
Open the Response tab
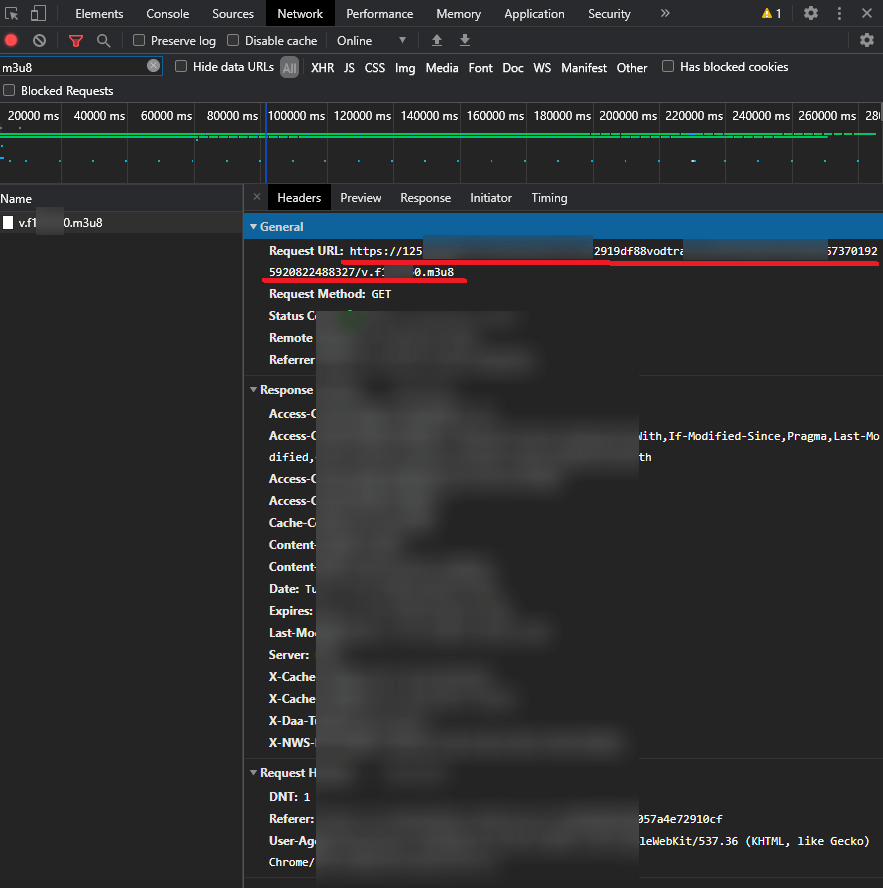click(425, 198)
